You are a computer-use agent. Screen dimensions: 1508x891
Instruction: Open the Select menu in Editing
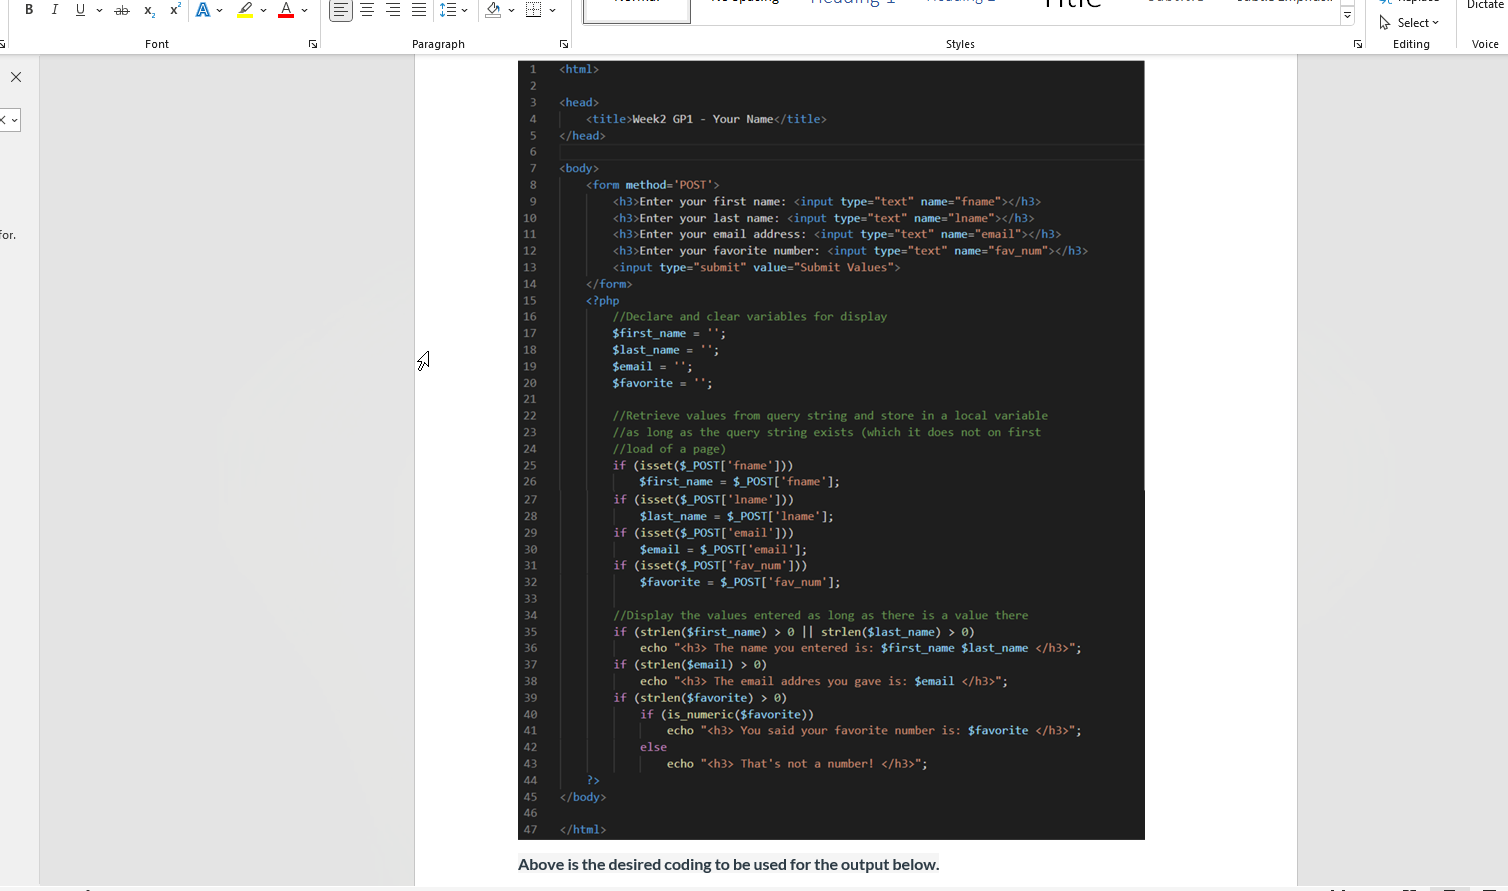[1409, 22]
